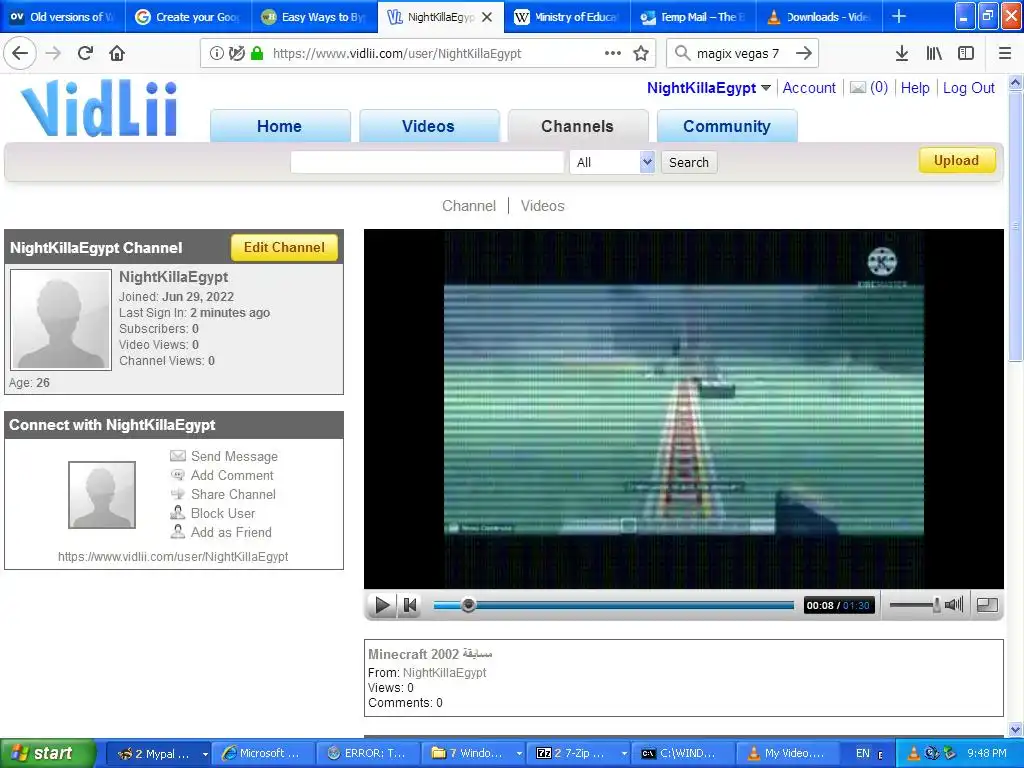Image resolution: width=1024 pixels, height=768 pixels.
Task: Open the NightKillaEgypt link after From:
Action: (x=445, y=673)
